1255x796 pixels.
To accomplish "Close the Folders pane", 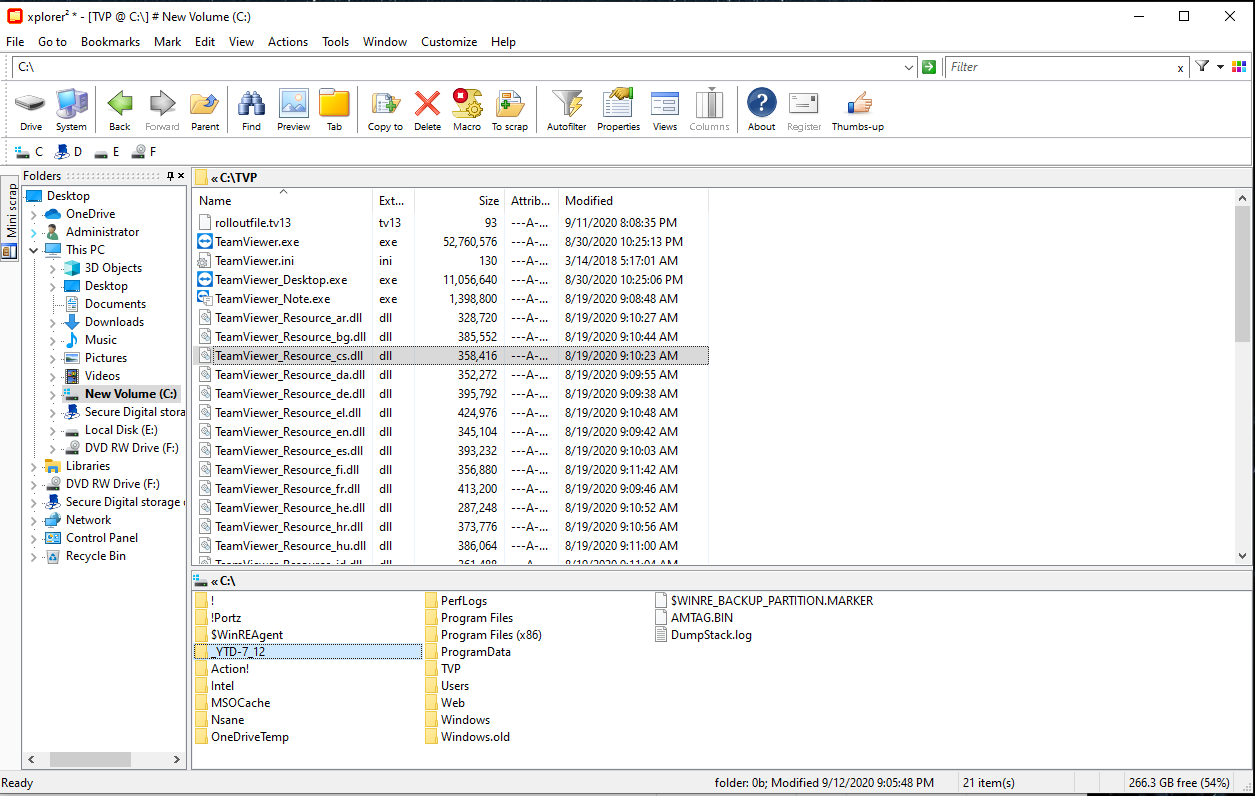I will [180, 176].
